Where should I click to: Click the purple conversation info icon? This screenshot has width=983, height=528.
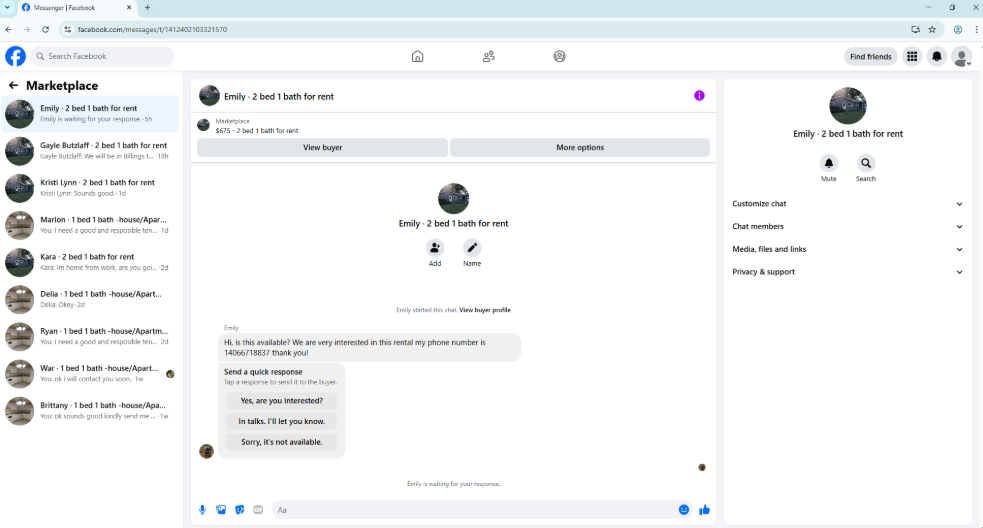click(699, 96)
